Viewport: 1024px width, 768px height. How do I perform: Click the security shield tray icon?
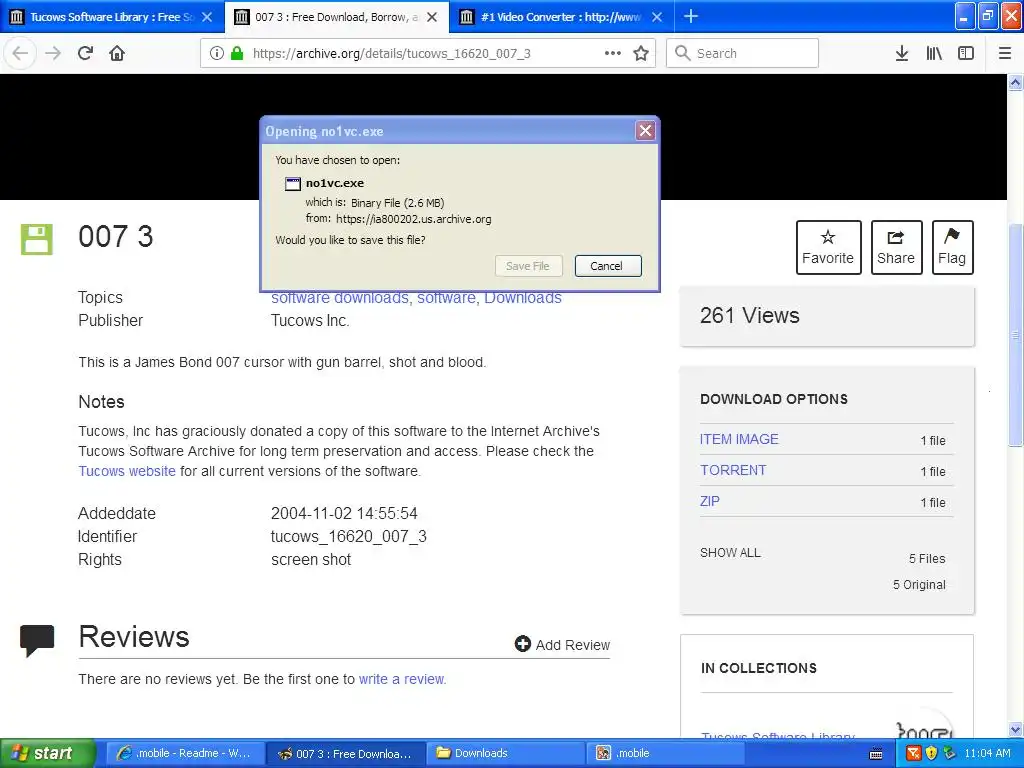(932, 753)
